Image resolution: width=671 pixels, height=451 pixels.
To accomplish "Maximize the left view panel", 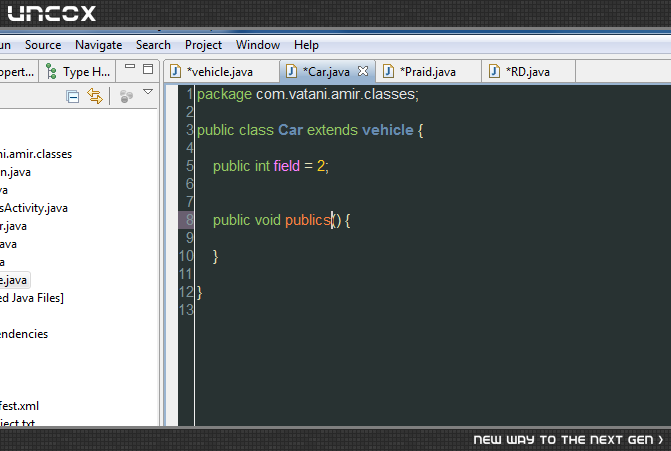I will coord(148,69).
